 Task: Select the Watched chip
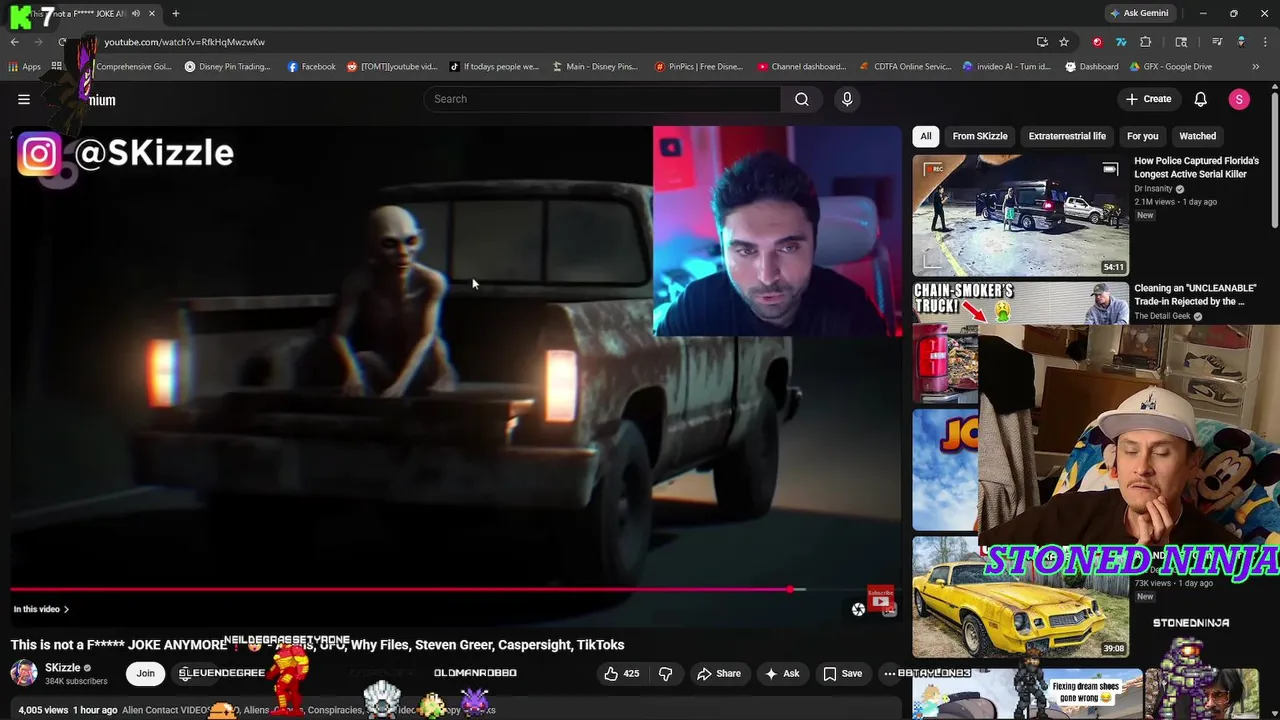[x=1197, y=136]
